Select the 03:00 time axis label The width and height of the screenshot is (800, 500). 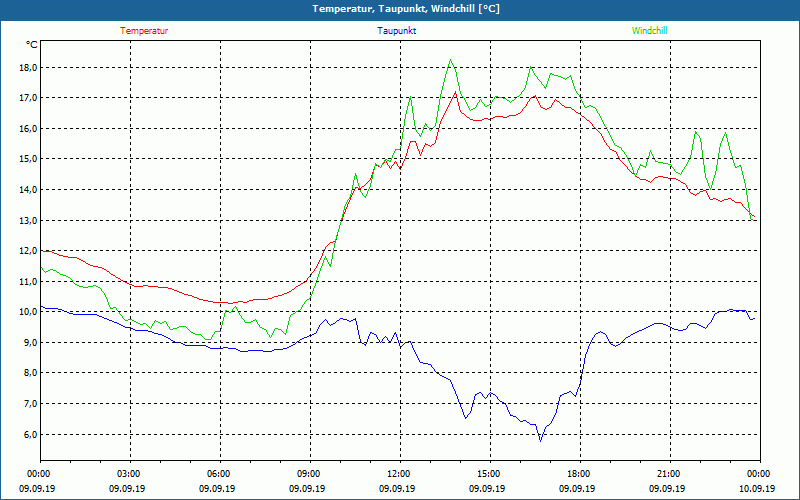coord(129,474)
